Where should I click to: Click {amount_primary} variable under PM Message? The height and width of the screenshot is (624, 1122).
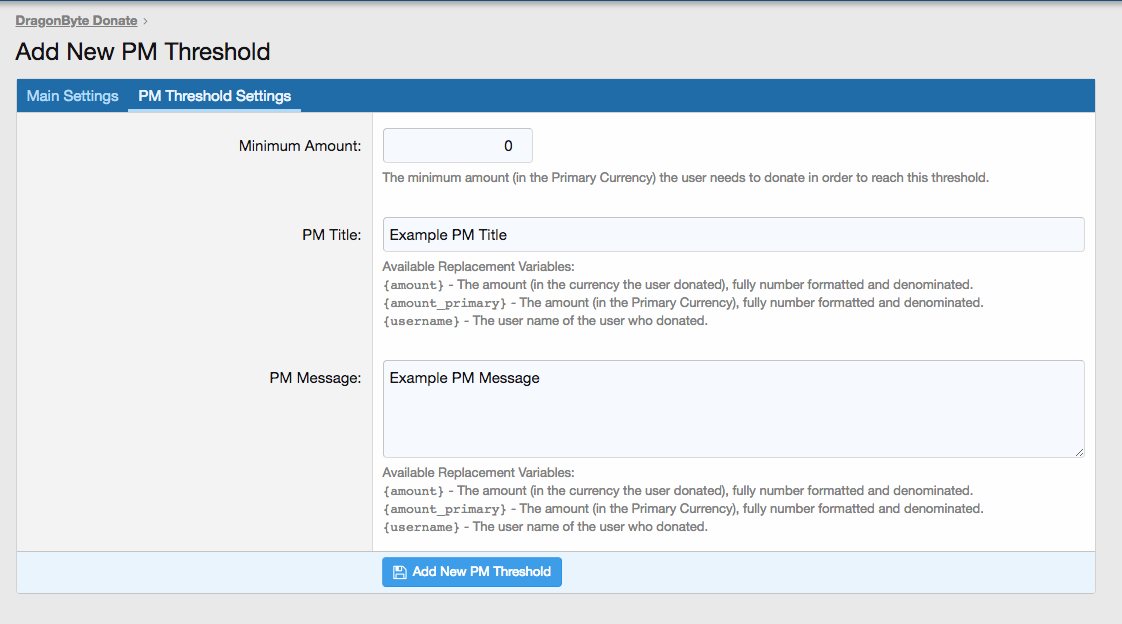coord(444,509)
